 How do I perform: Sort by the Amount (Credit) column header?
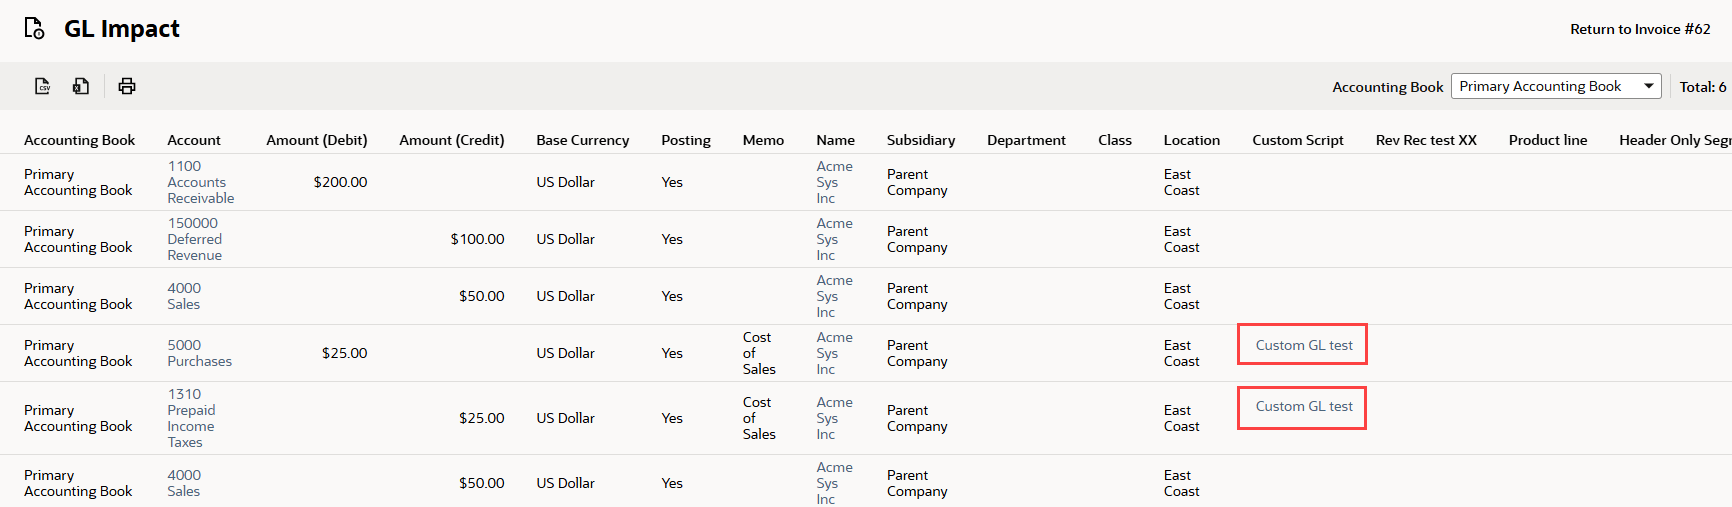[451, 140]
